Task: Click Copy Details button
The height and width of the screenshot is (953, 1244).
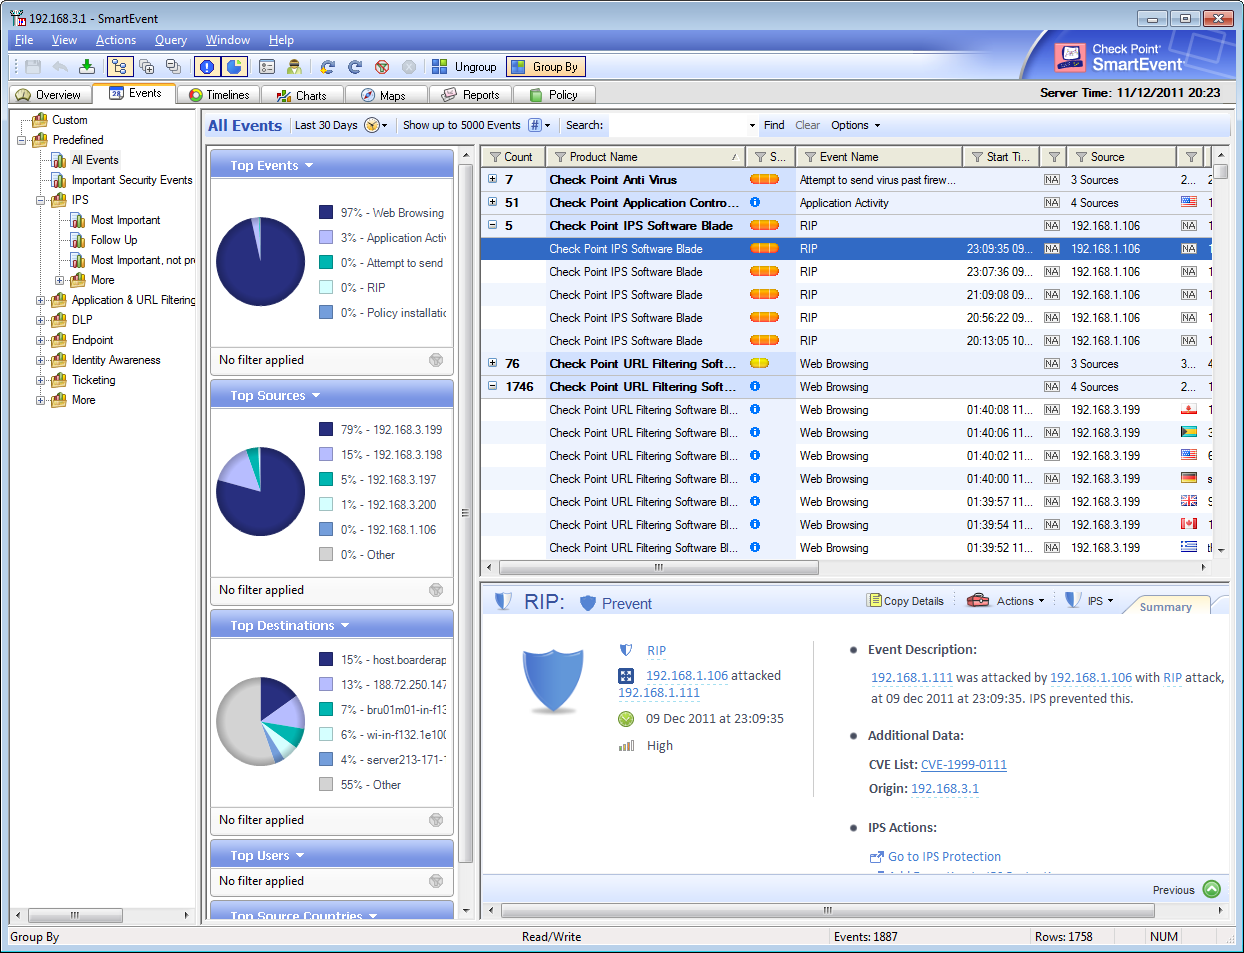Action: click(906, 601)
